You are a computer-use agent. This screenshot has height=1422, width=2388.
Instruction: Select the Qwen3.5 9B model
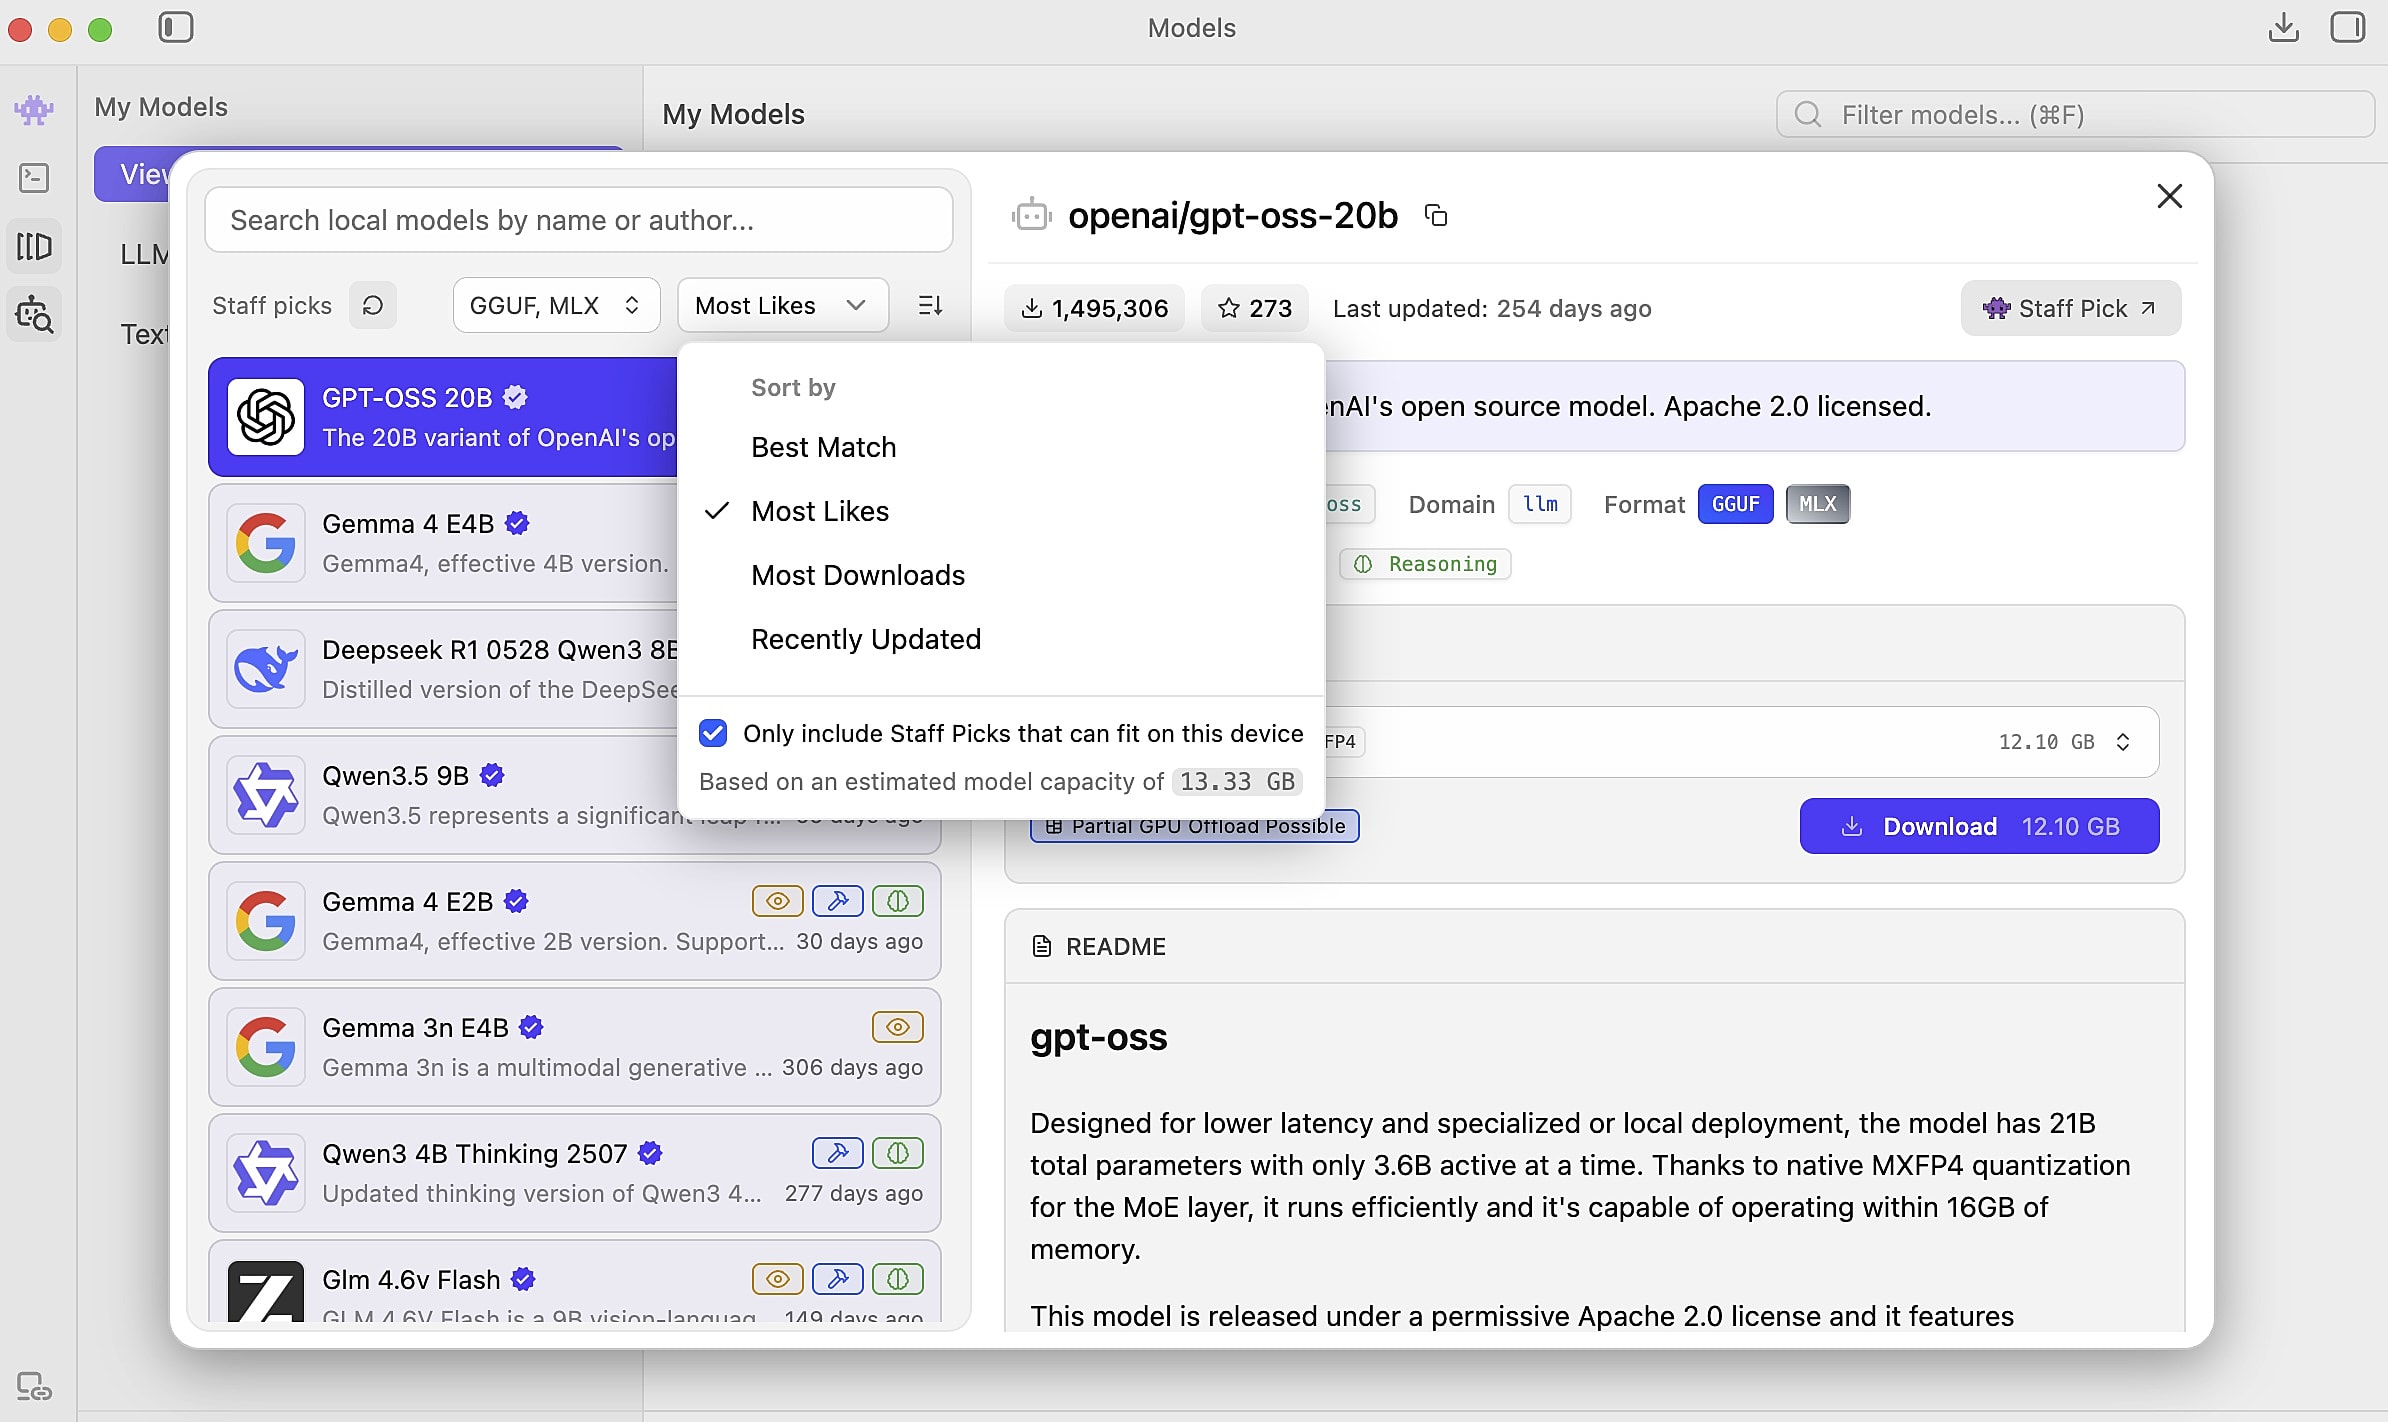[443, 795]
